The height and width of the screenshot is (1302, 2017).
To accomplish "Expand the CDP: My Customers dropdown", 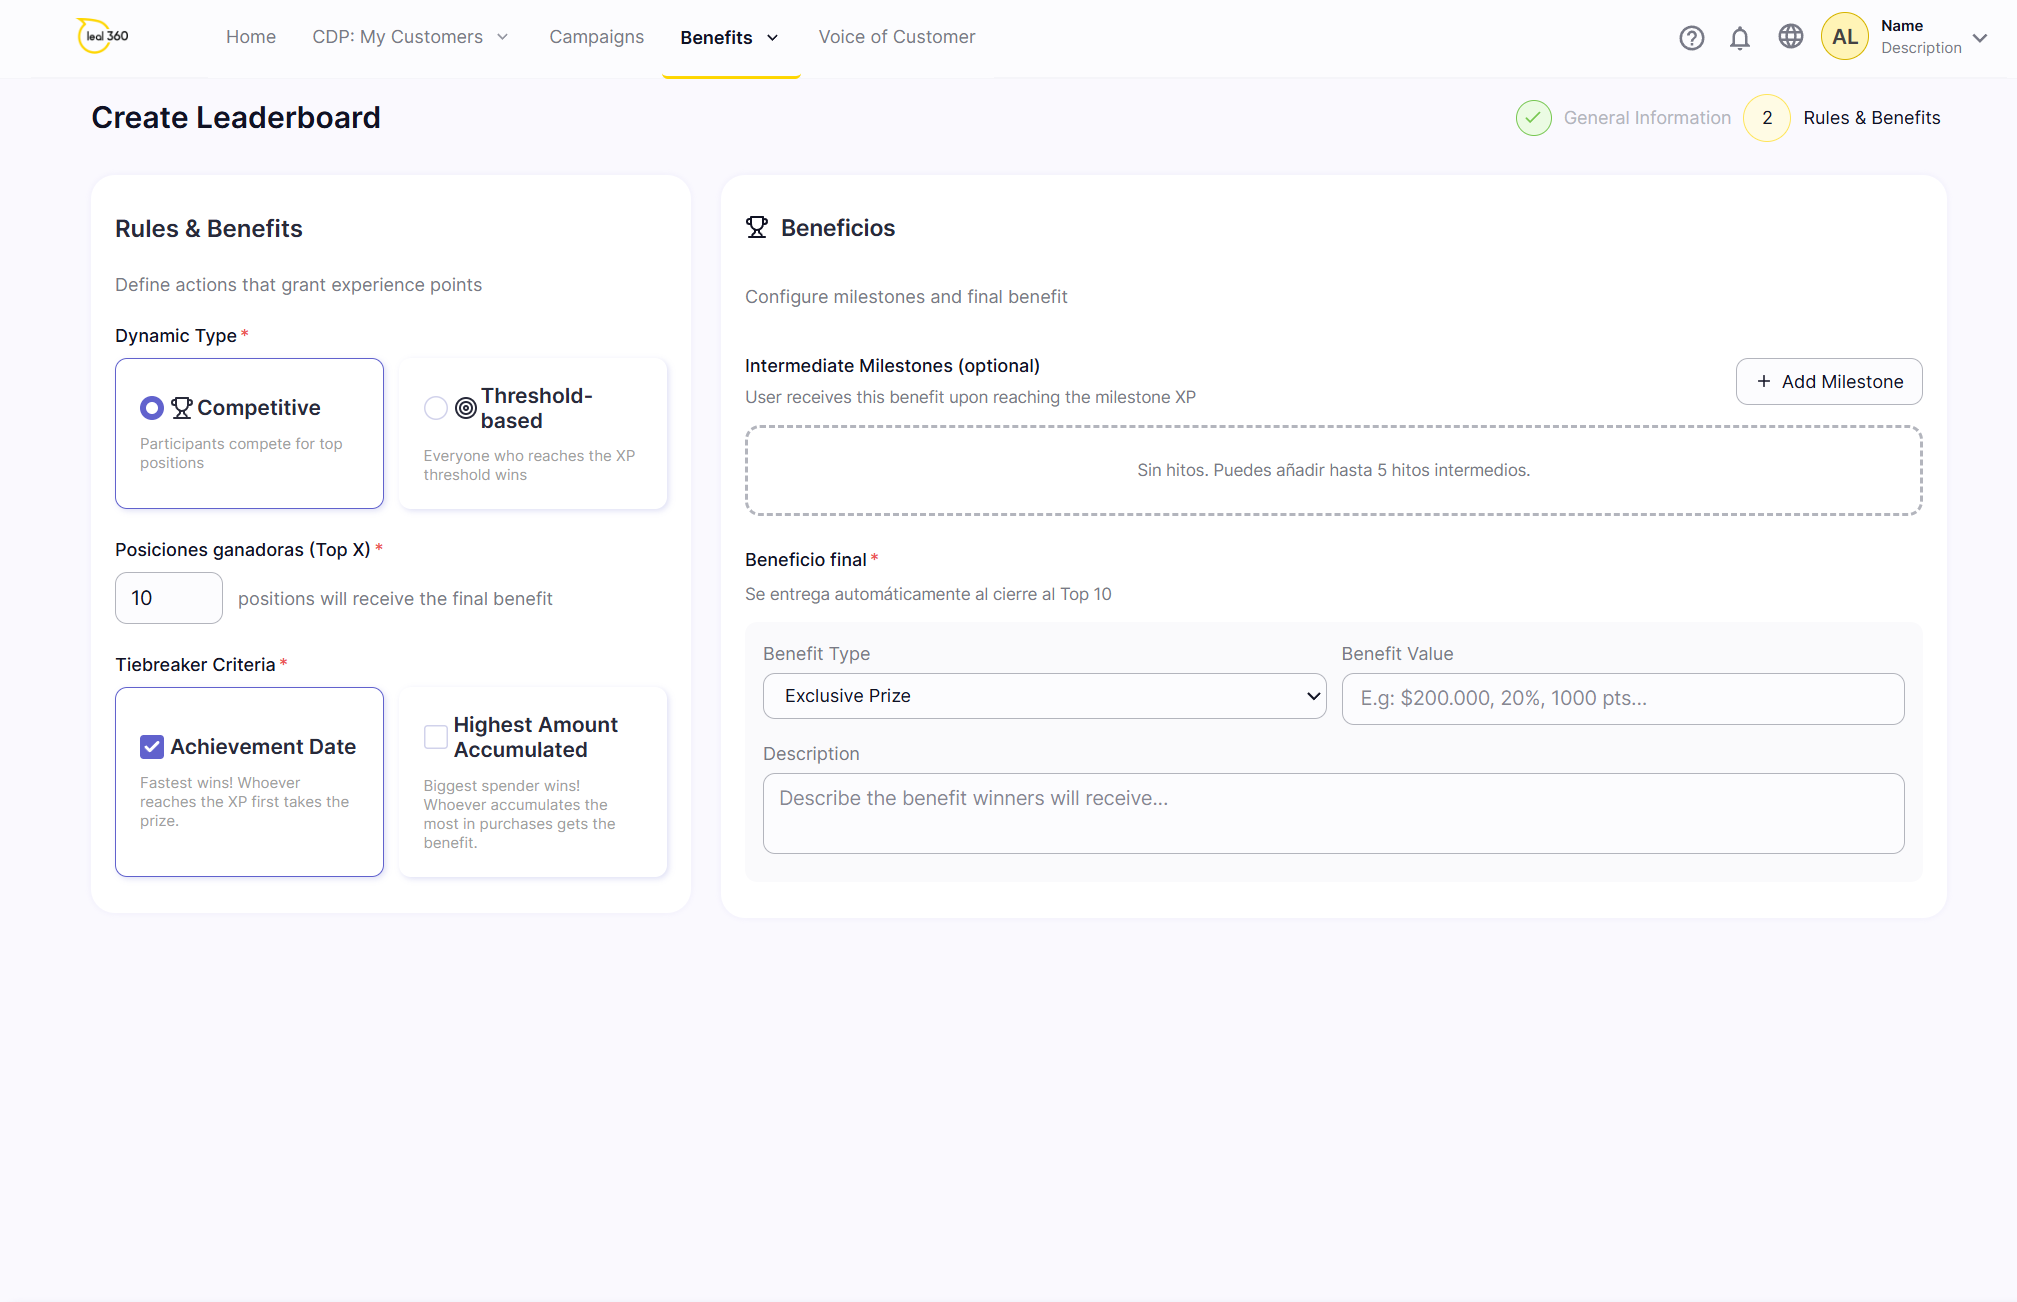I will (411, 37).
